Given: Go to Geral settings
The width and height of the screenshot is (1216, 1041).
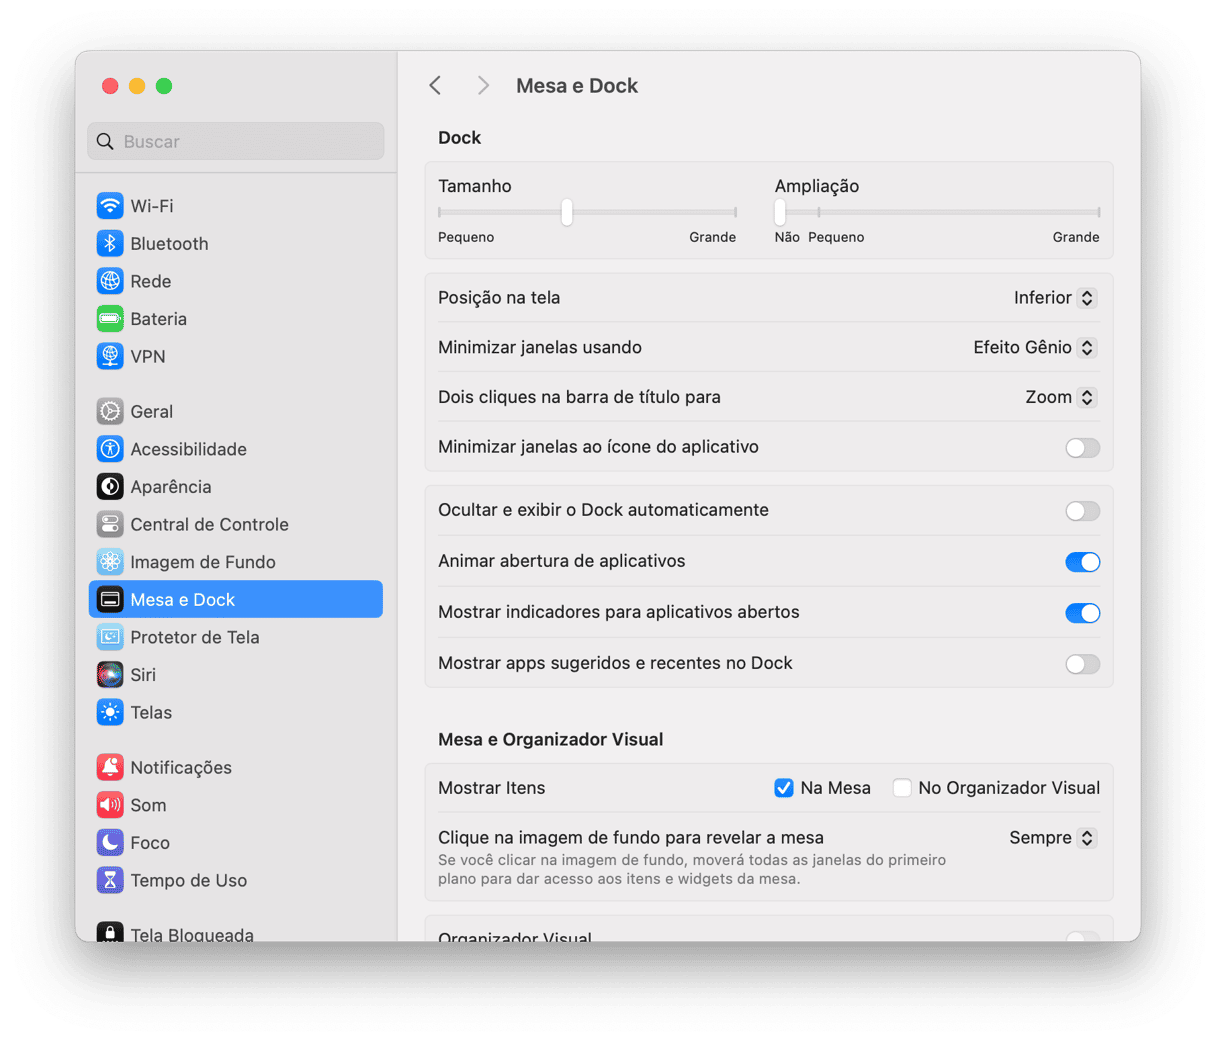Looking at the screenshot, I should [236, 411].
